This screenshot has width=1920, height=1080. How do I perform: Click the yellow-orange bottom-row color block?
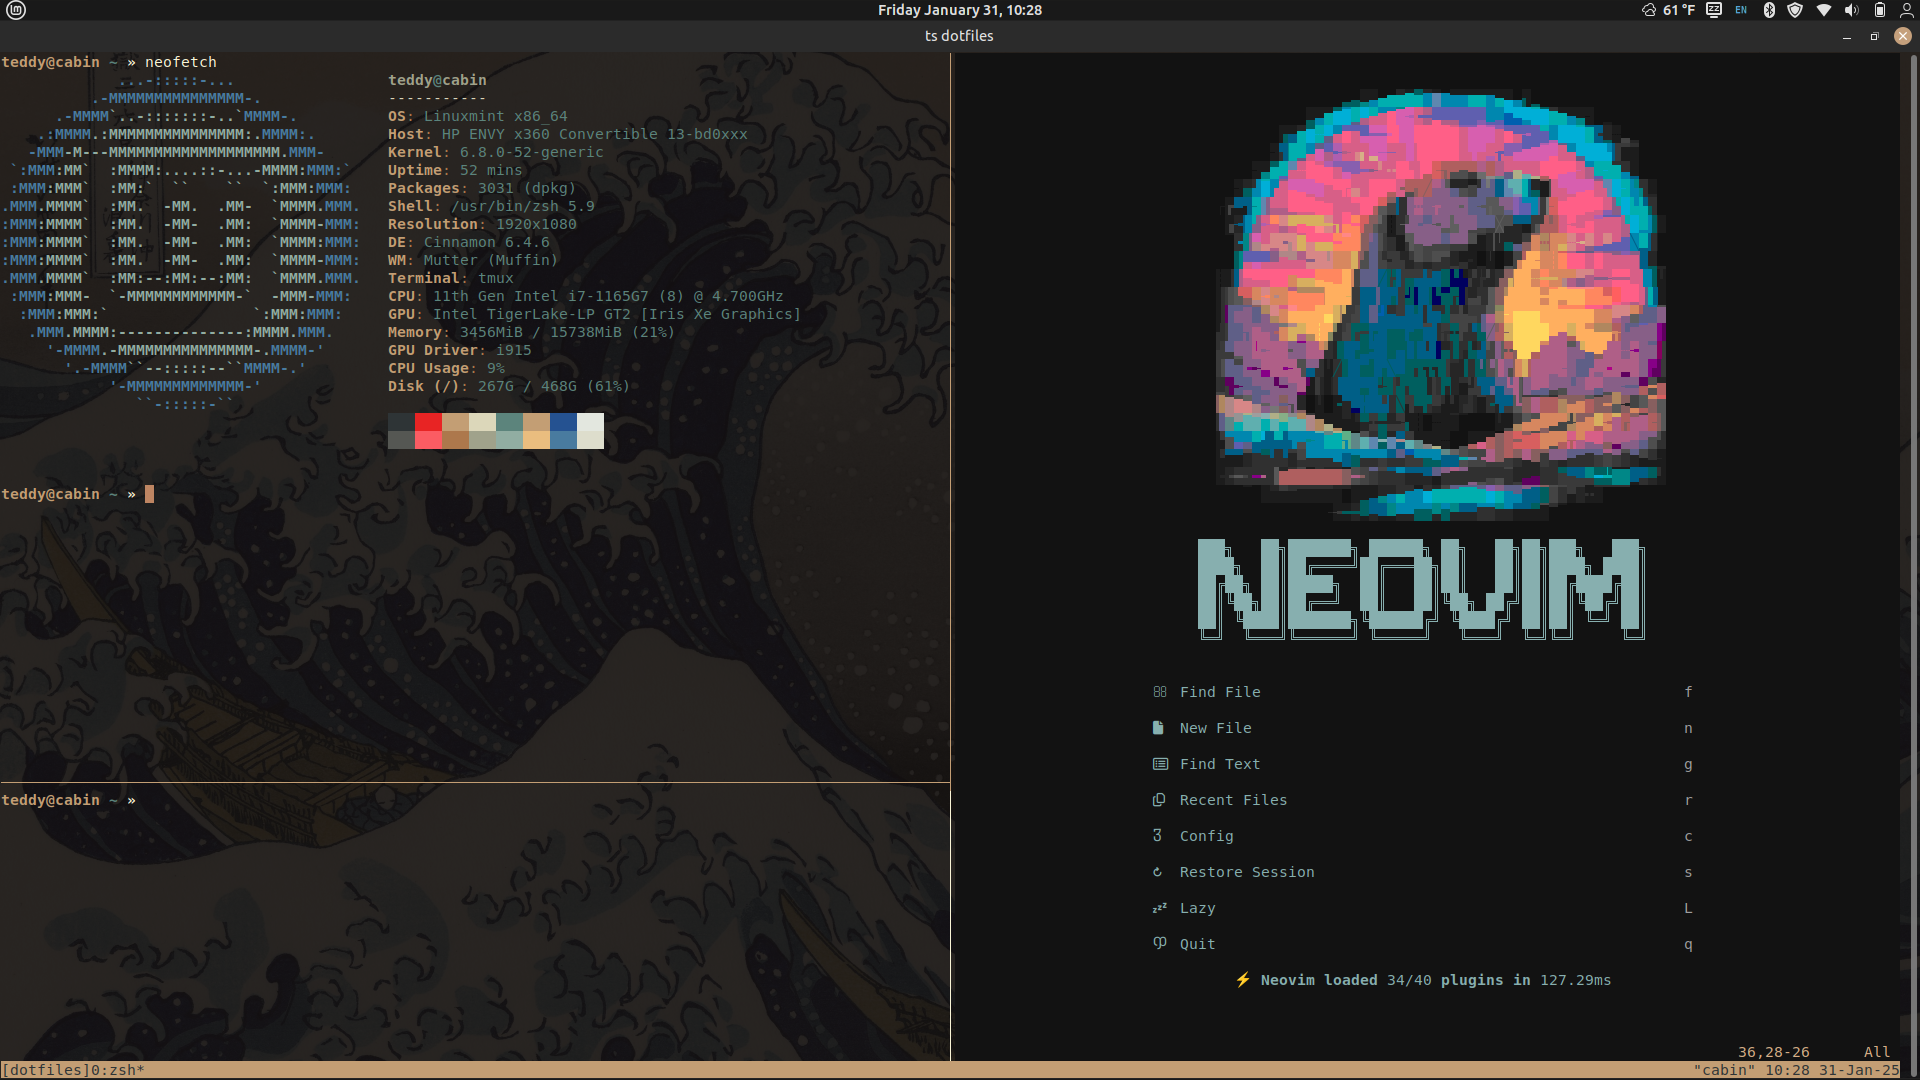[x=536, y=440]
